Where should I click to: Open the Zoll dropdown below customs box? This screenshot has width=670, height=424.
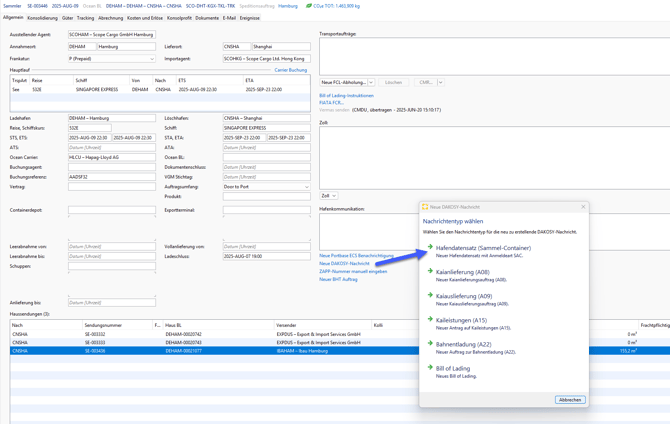click(x=329, y=195)
